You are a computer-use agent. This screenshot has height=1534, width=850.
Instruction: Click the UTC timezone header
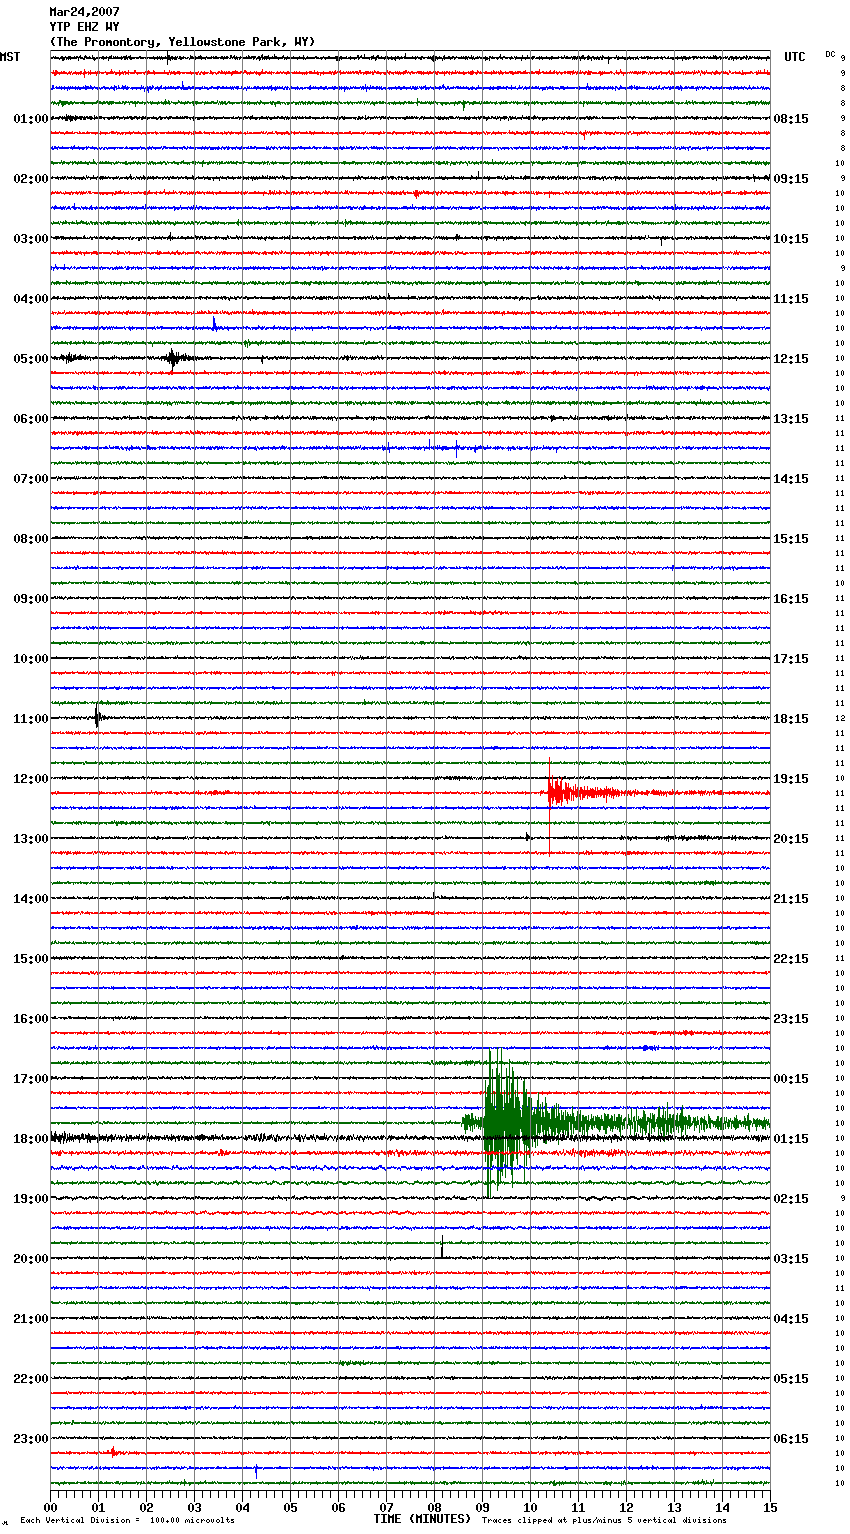794,57
